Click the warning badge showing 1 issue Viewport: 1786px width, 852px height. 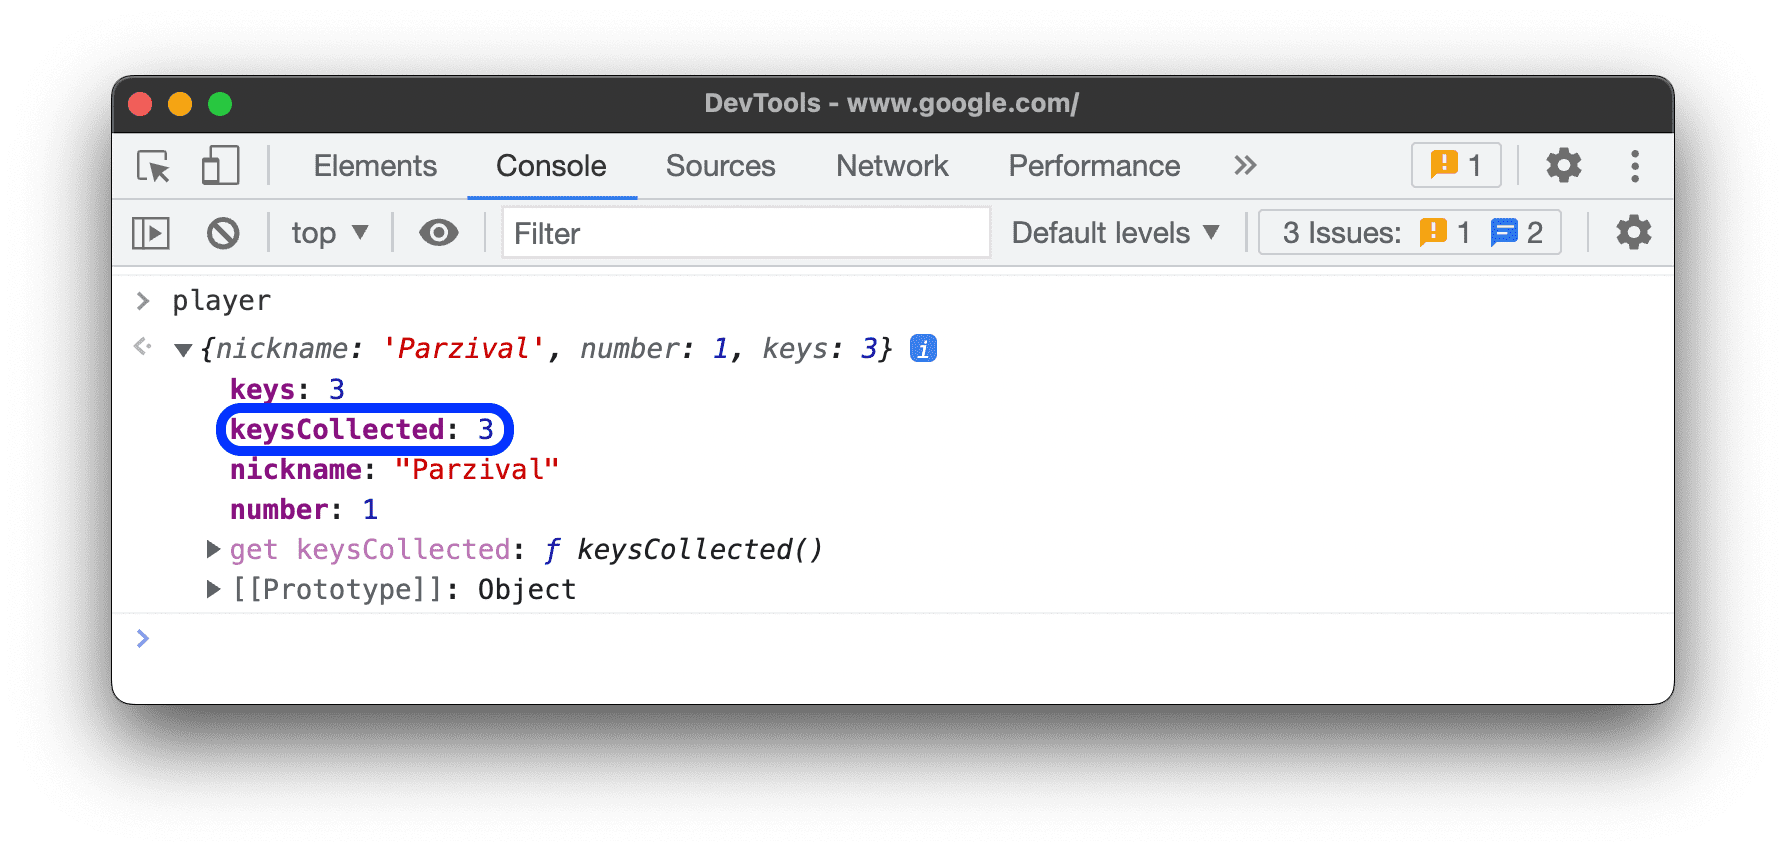click(x=1456, y=166)
